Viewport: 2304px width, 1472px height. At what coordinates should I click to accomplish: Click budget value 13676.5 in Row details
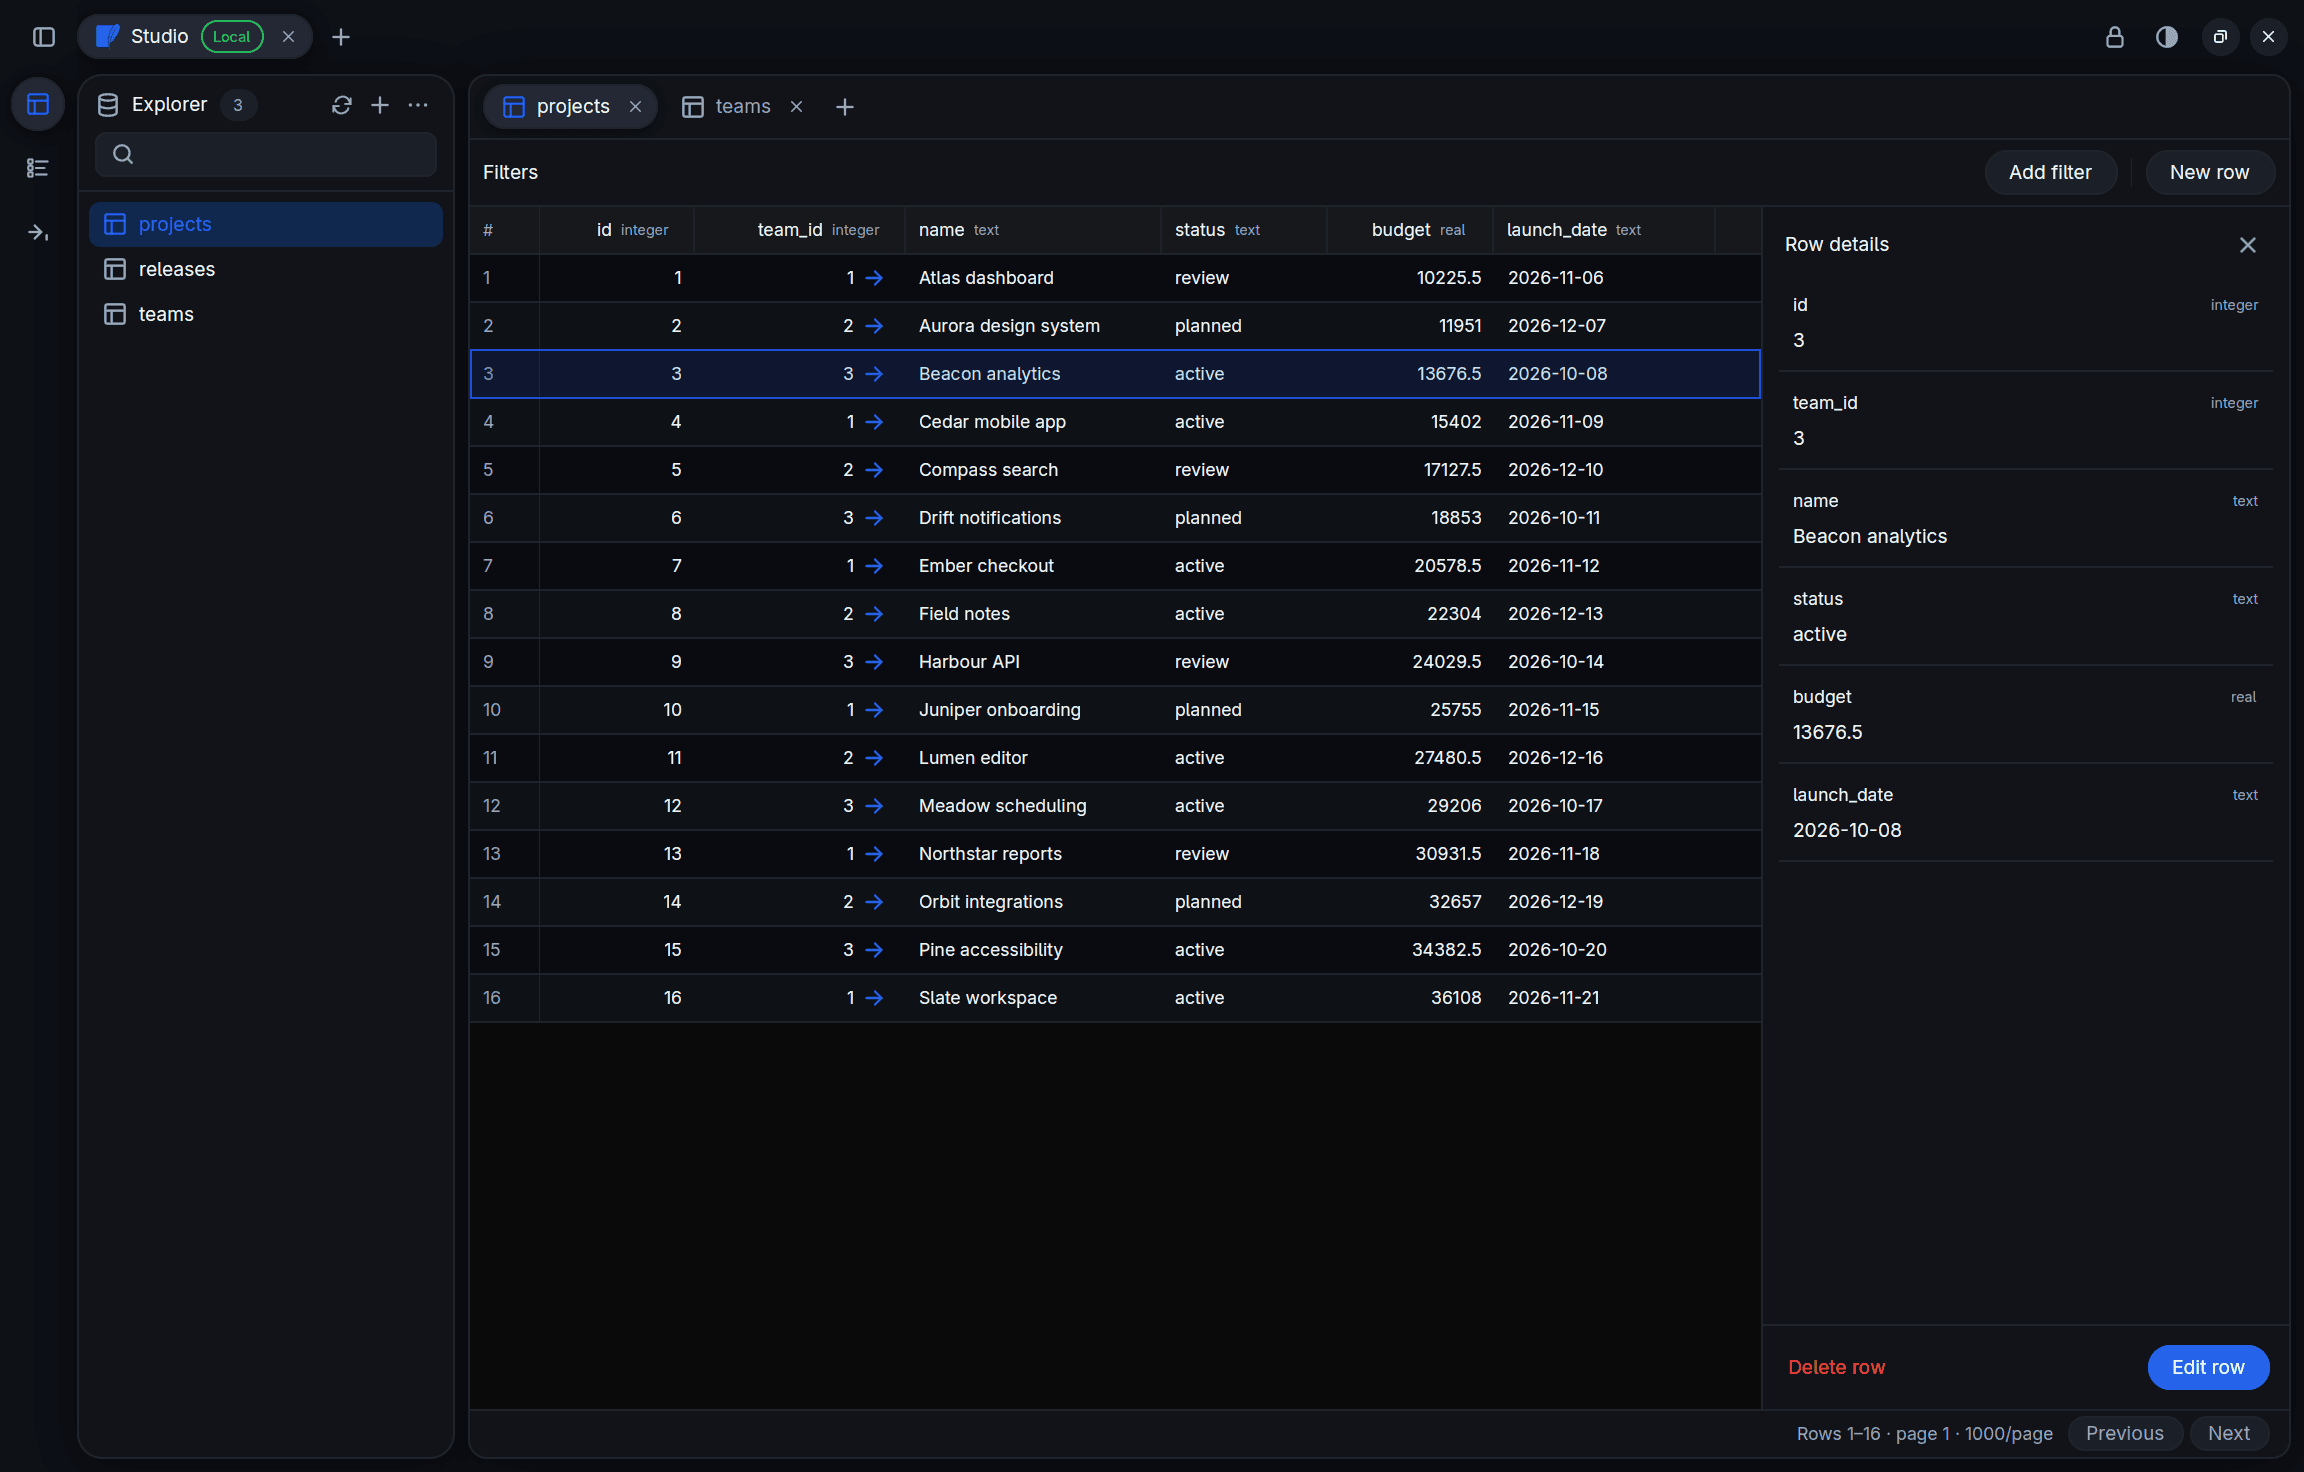(x=1827, y=732)
